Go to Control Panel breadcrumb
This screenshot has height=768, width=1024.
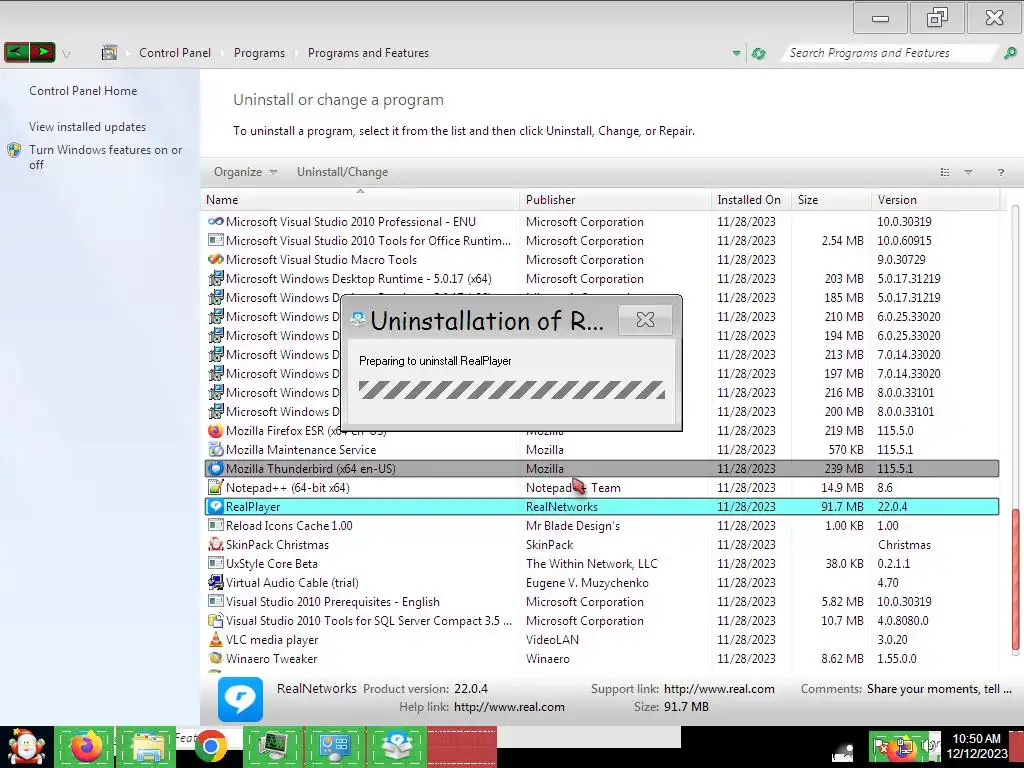[175, 53]
